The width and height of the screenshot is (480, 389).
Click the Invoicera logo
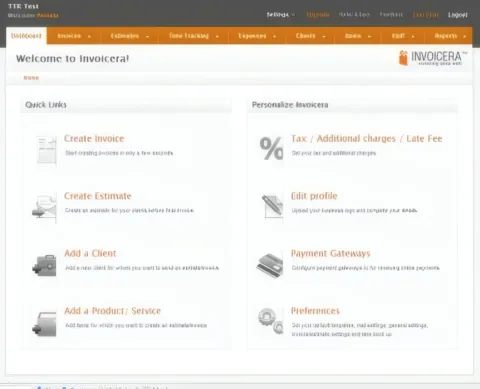coord(433,58)
